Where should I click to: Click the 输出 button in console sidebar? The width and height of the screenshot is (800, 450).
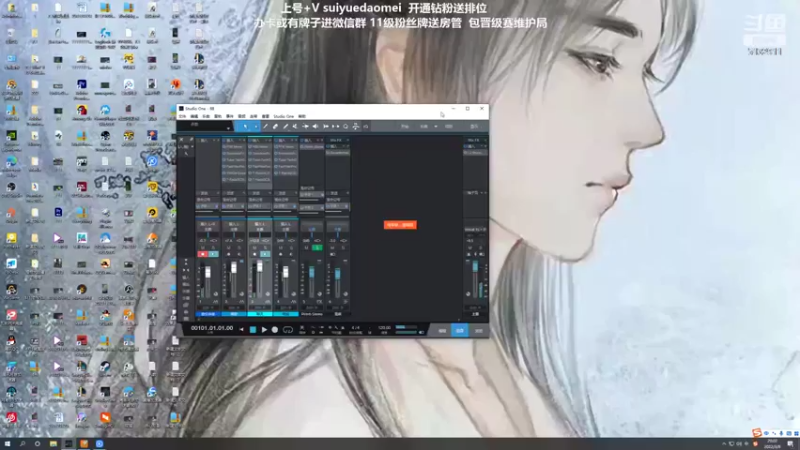[186, 285]
